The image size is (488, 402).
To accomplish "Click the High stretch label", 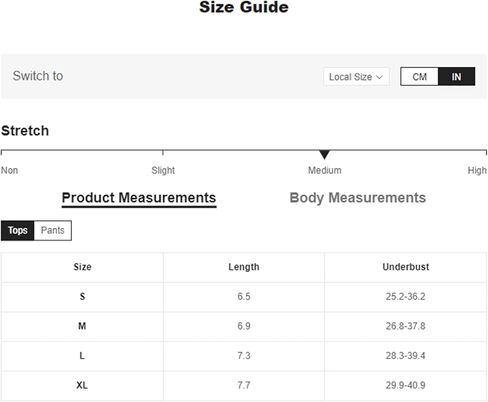I will point(477,171).
